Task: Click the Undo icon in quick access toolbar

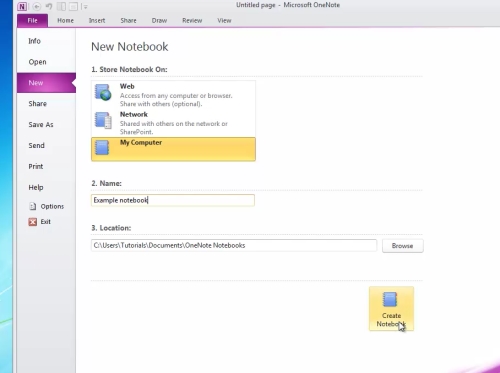Action: click(x=49, y=6)
